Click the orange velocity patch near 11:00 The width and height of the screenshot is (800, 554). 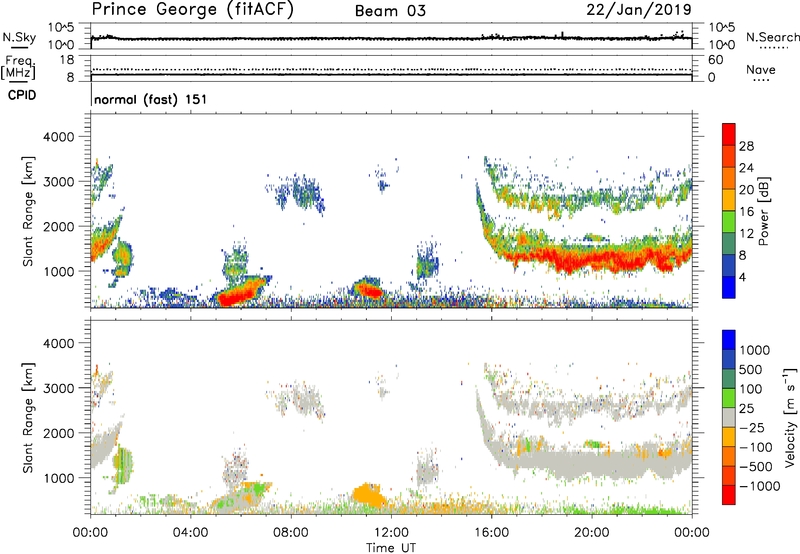[370, 495]
